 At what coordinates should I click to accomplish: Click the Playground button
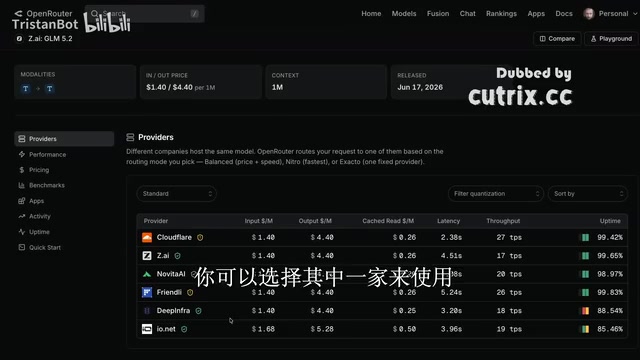[x=611, y=38]
